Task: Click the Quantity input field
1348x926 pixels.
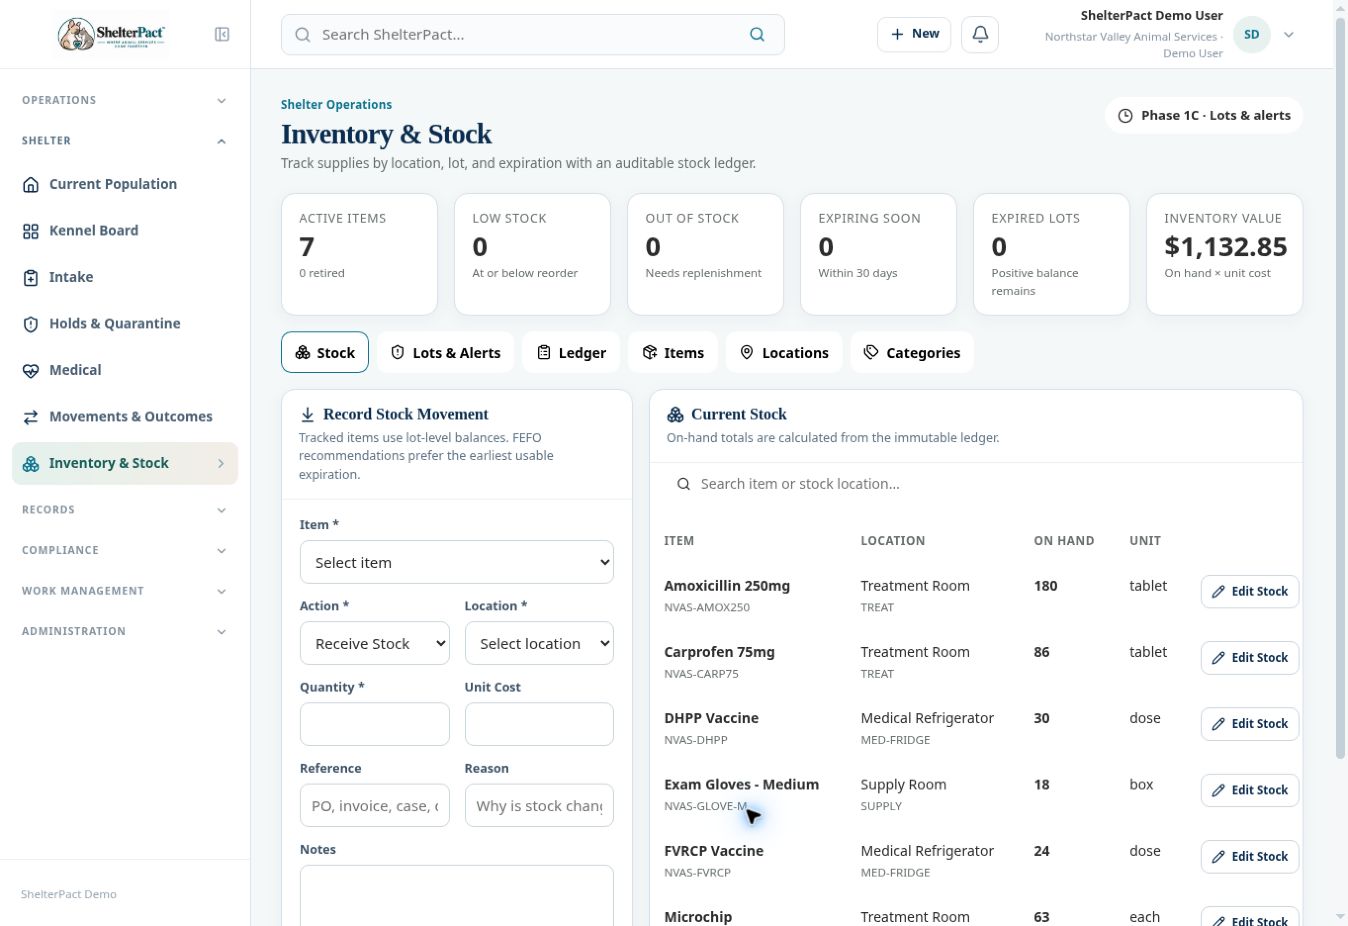Action: click(x=374, y=724)
